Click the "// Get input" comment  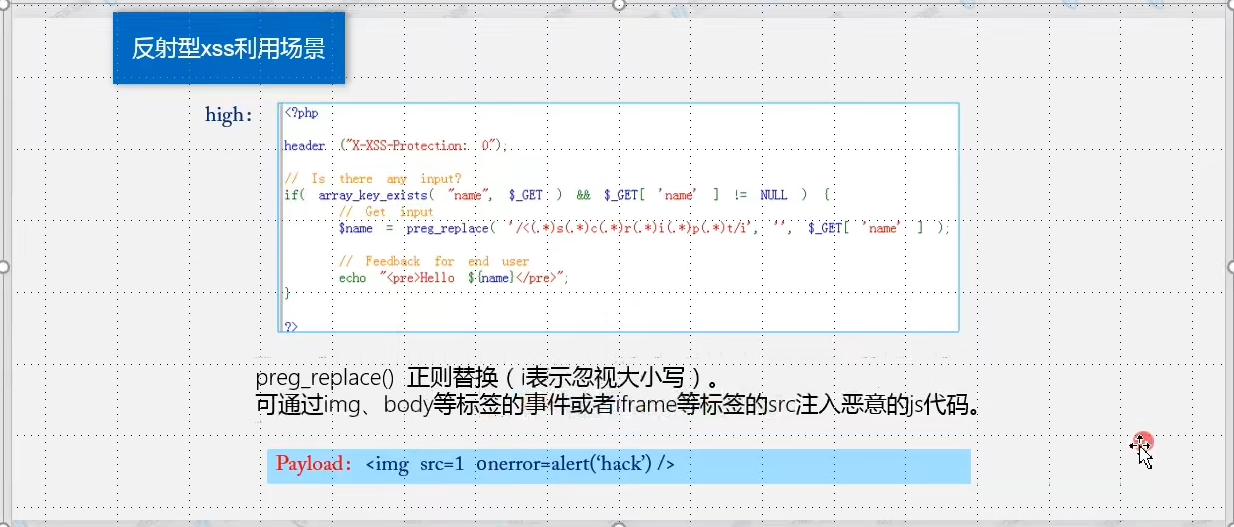click(386, 212)
